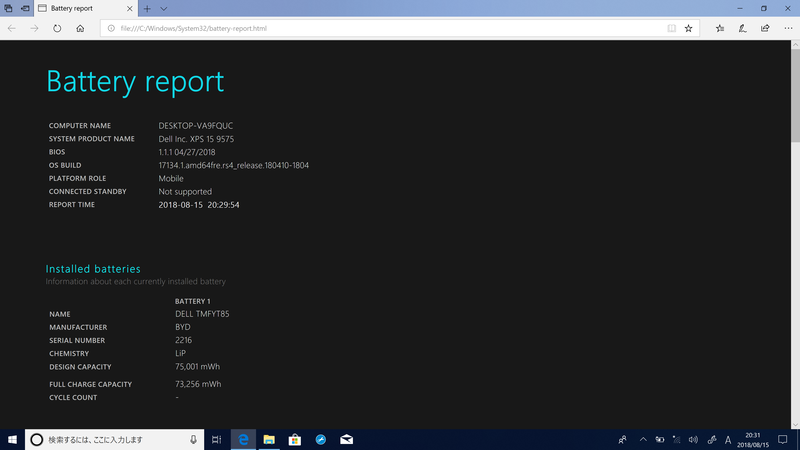Select product name Dell Inc. XPS 15 9575
This screenshot has height=450, width=800.
pyautogui.click(x=196, y=139)
